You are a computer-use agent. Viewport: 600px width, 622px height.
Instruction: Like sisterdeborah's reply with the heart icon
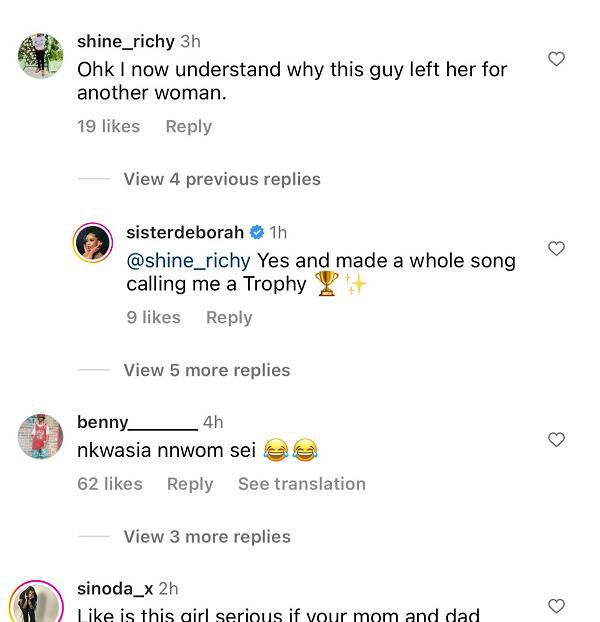click(x=557, y=248)
